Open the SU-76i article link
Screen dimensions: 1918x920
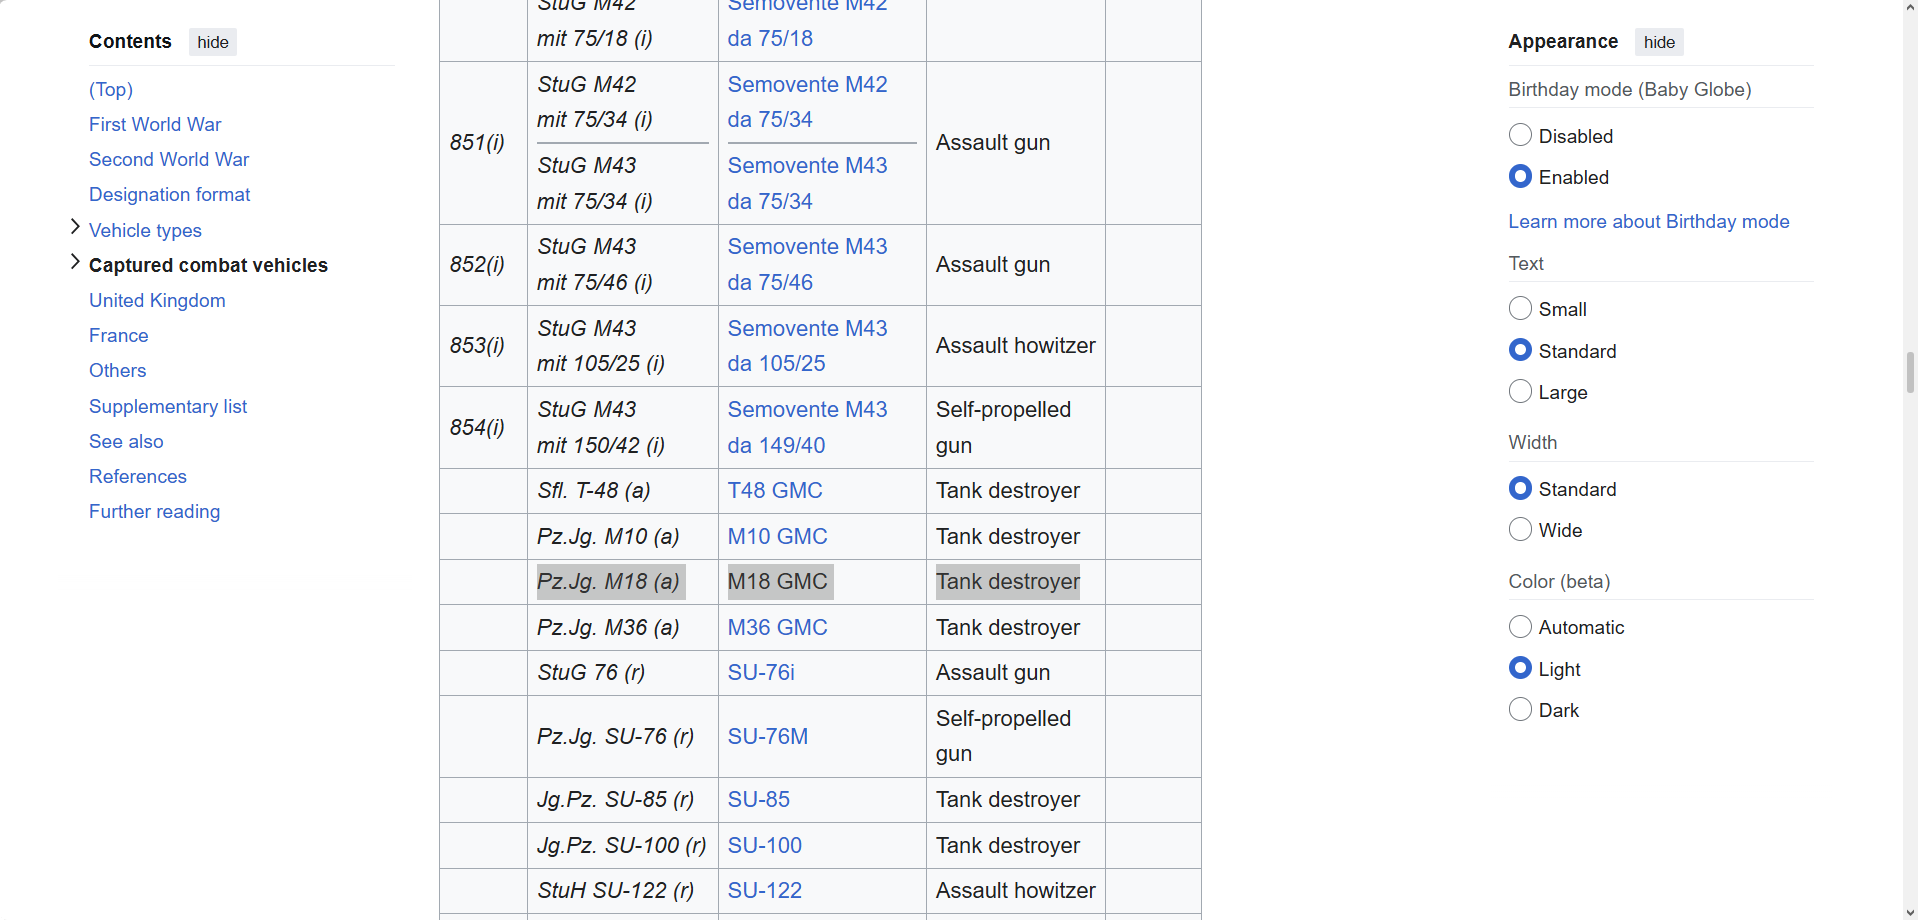760,672
